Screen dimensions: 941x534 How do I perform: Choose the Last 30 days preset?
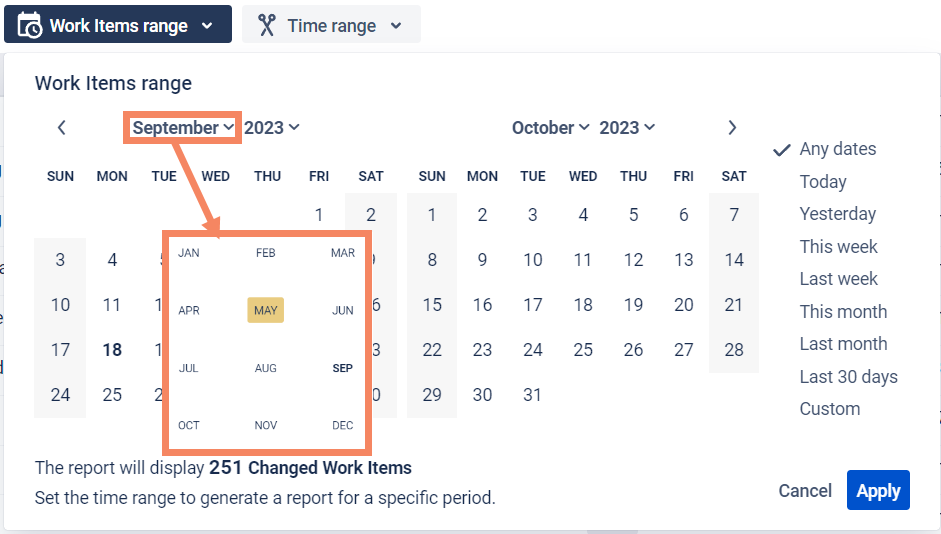[848, 377]
